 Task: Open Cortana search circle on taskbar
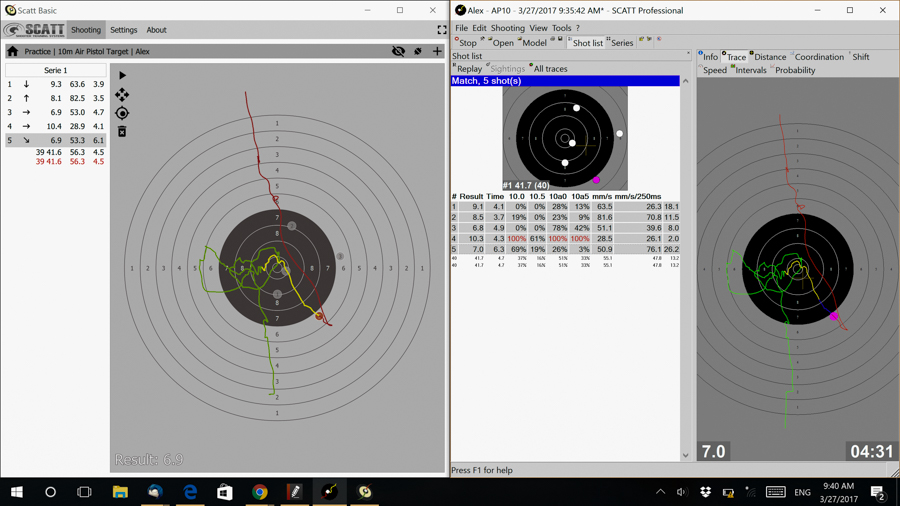click(51, 492)
